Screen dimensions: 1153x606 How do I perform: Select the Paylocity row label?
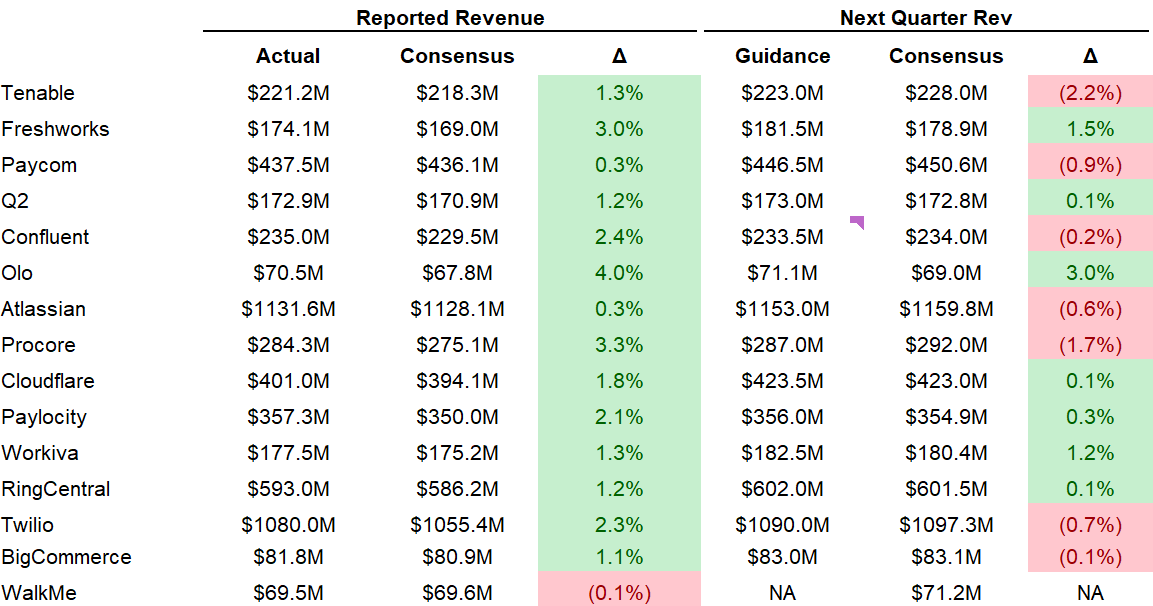click(44, 418)
